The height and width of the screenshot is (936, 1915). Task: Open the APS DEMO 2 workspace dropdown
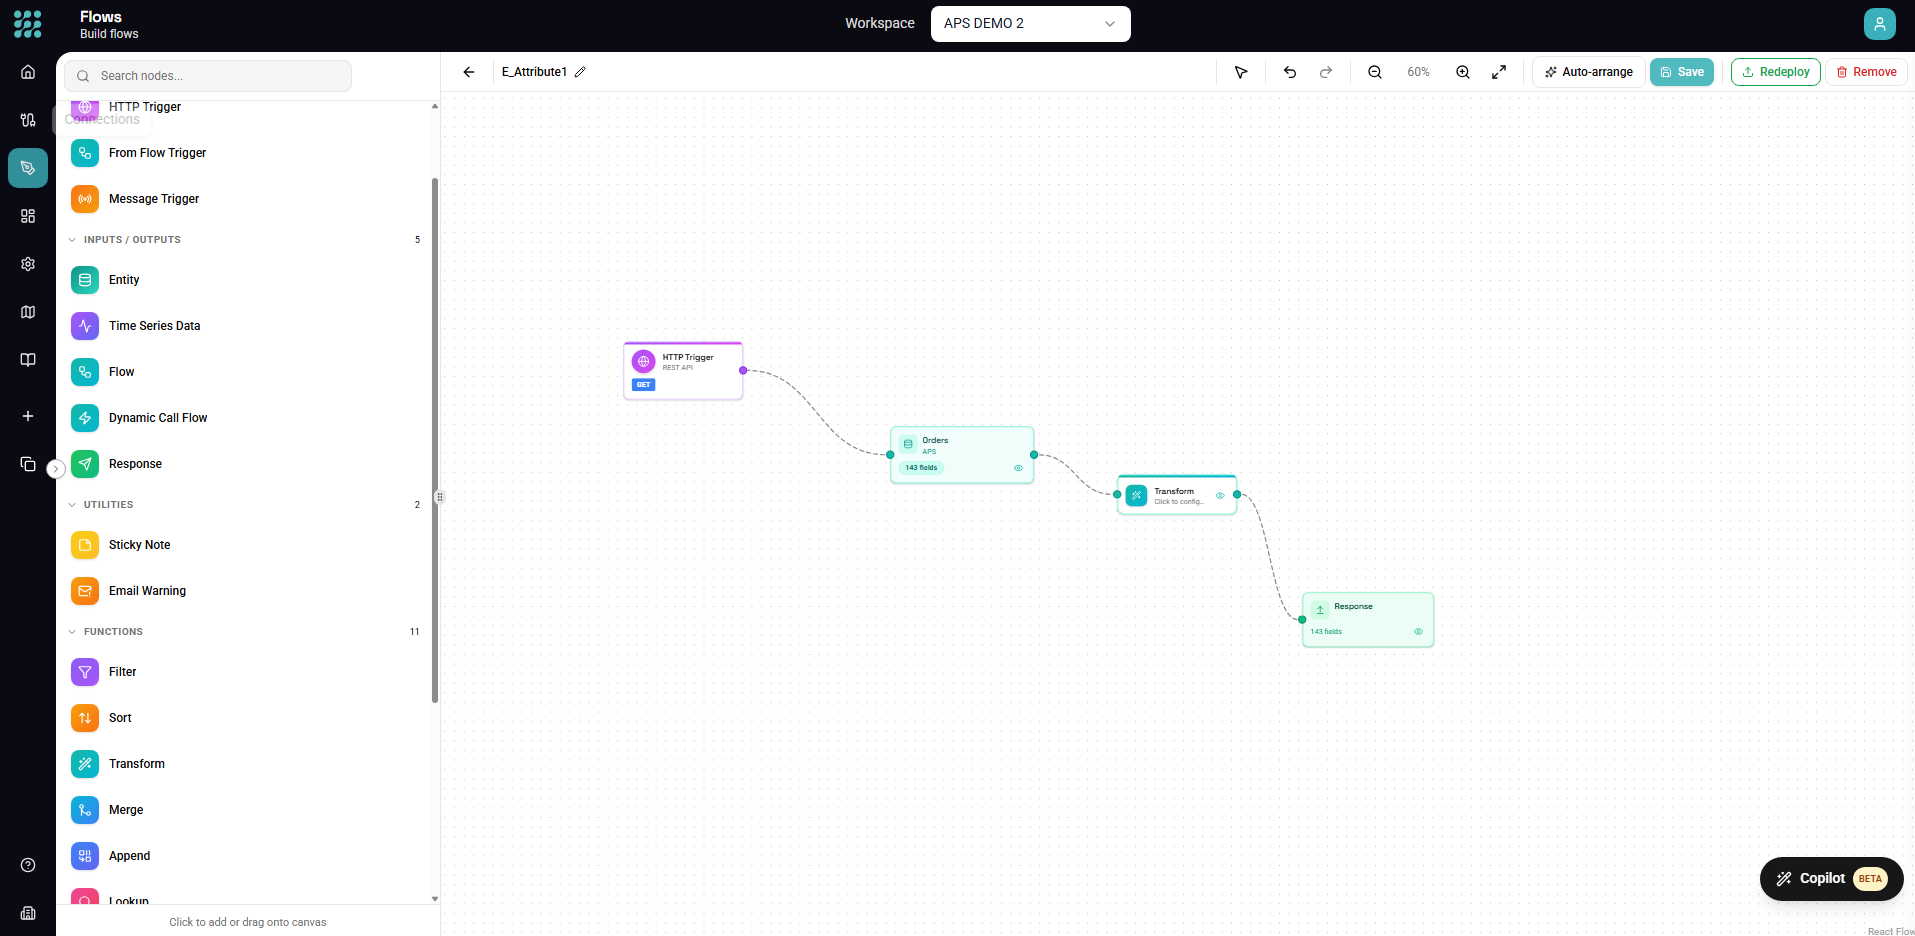coord(1030,24)
